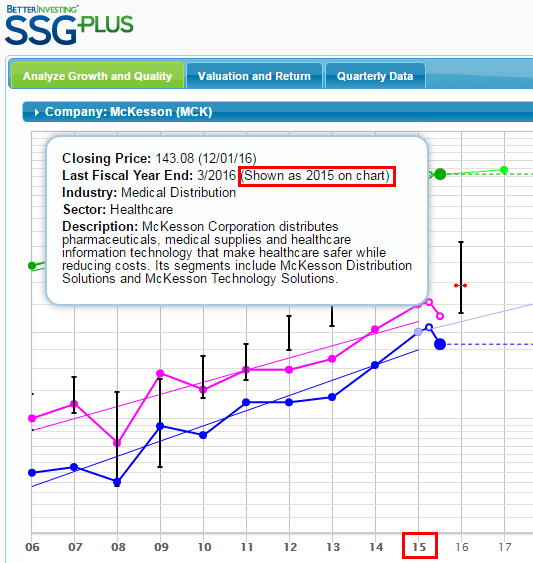The width and height of the screenshot is (533, 563).
Task: Click the blue data point at year 12
Action: coord(289,403)
